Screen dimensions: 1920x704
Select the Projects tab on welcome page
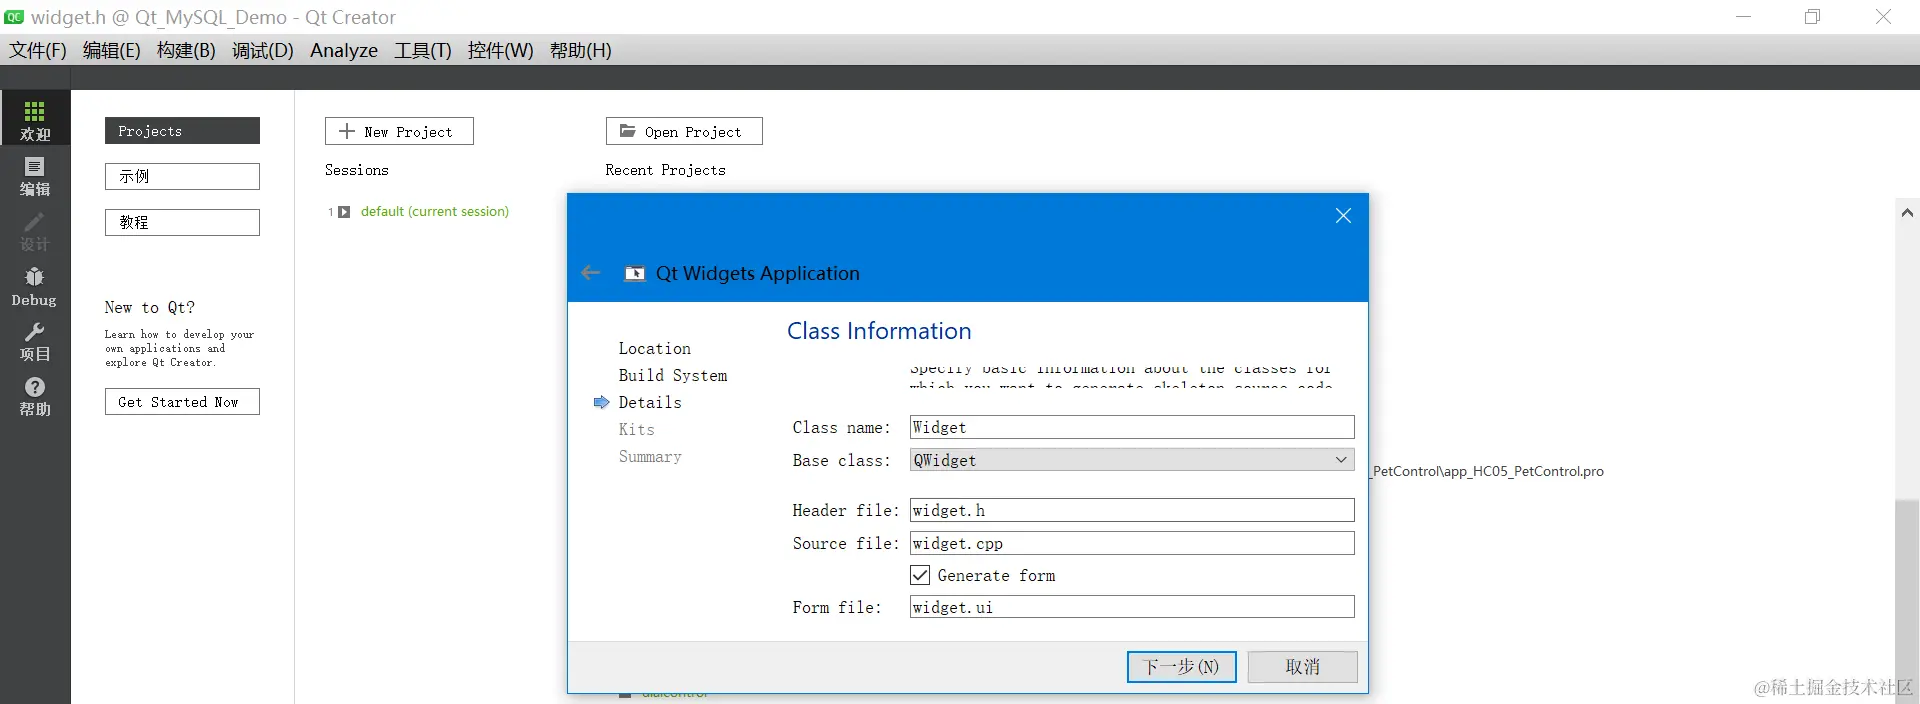(182, 131)
